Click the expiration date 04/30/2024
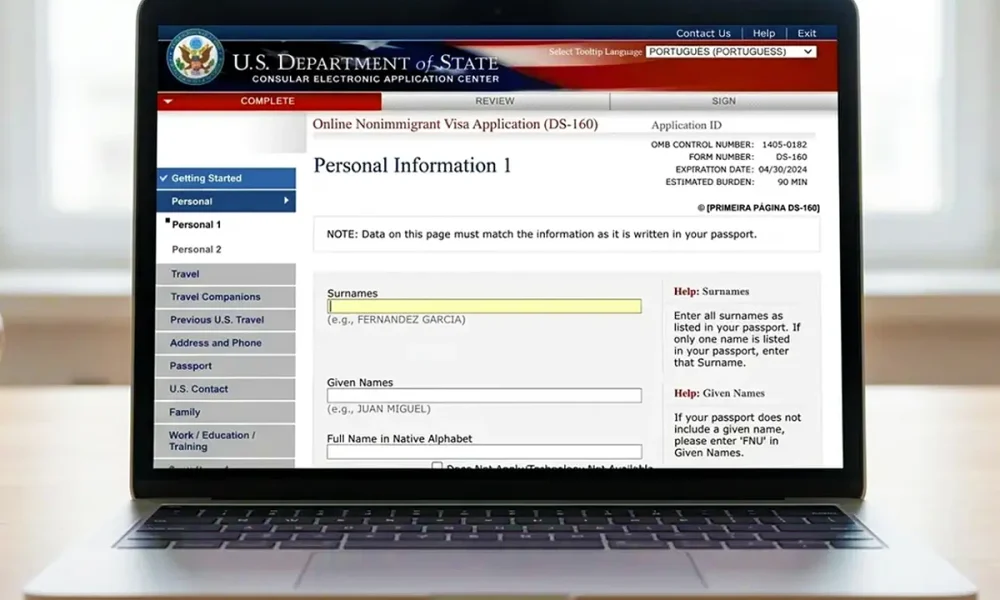This screenshot has width=1000, height=600. 783,170
